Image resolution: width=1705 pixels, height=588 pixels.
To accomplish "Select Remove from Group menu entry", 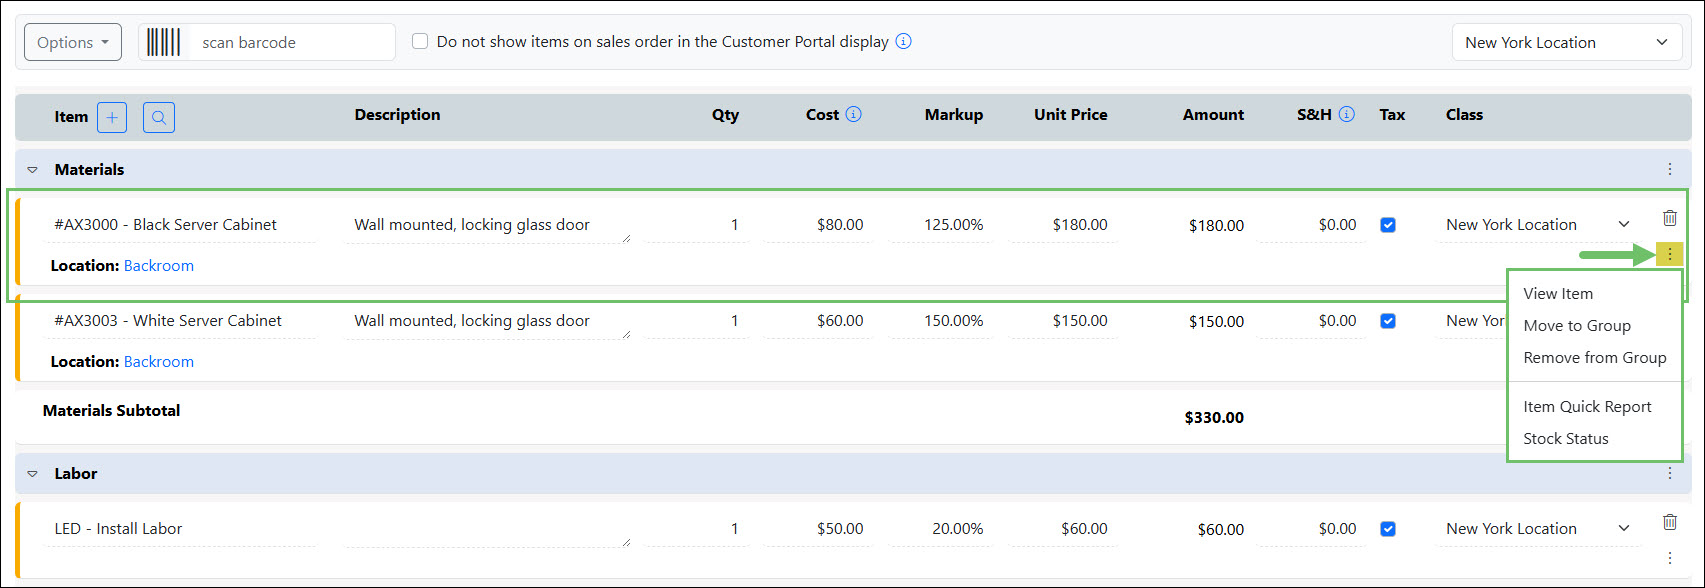I will pyautogui.click(x=1595, y=358).
